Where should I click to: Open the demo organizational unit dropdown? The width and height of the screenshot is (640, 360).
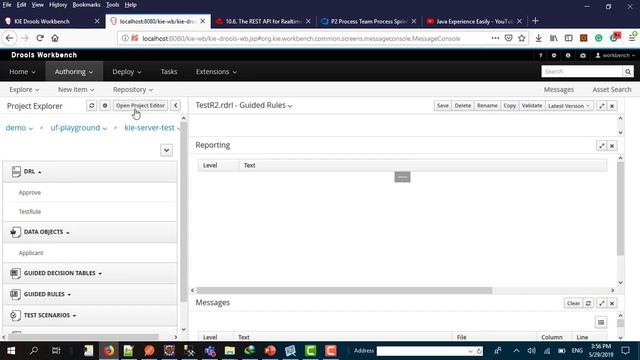click(19, 128)
